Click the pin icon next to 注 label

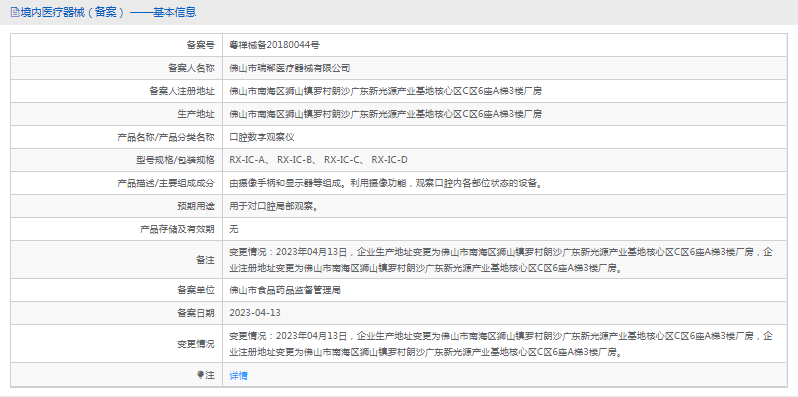pos(200,375)
